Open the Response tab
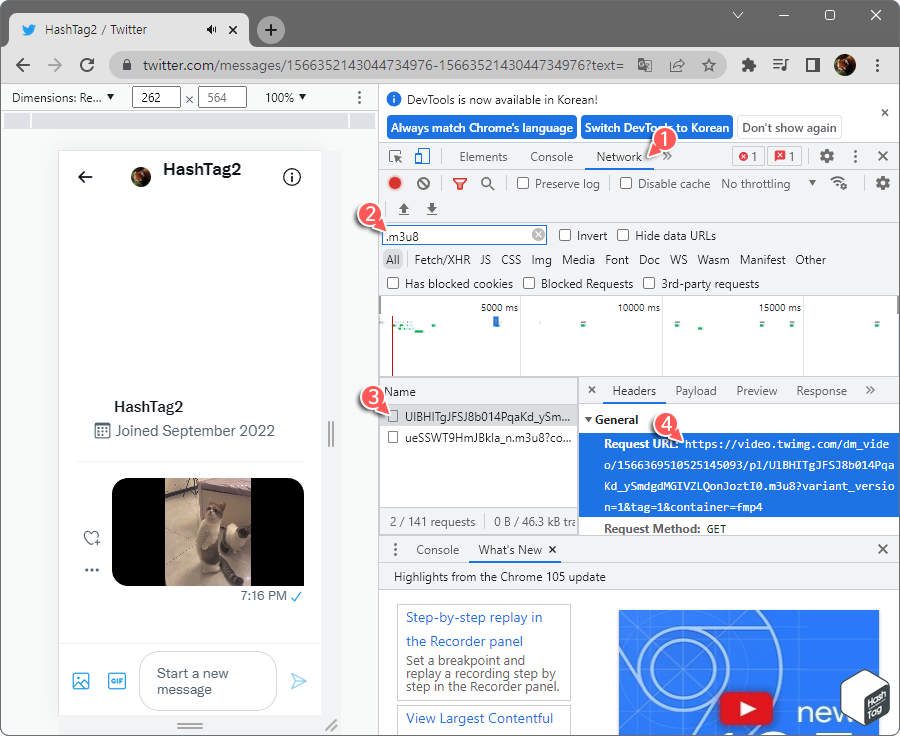900x736 pixels. pos(821,391)
